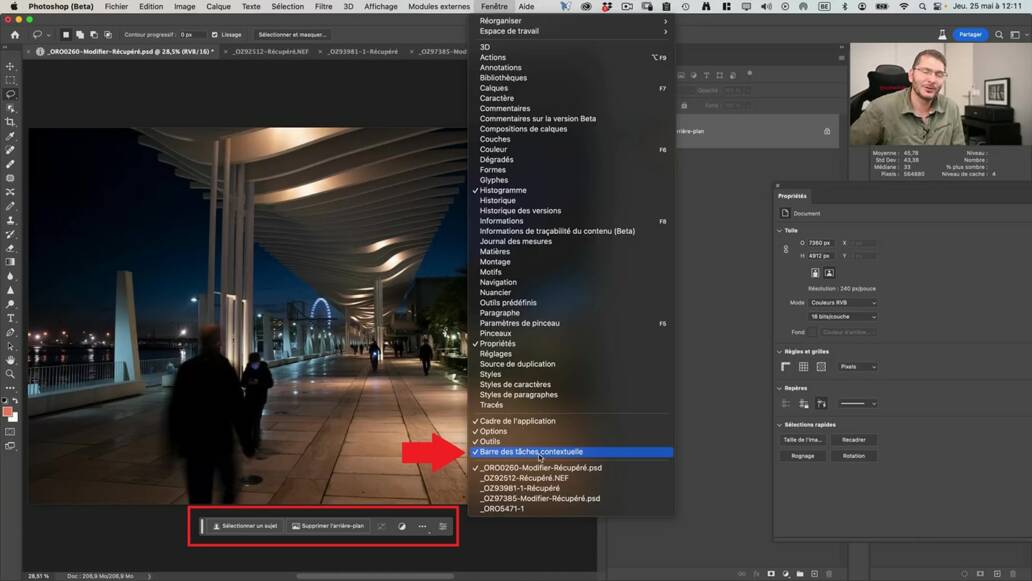Click the Home icon in options bar
This screenshot has height=581, width=1032.
point(14,35)
